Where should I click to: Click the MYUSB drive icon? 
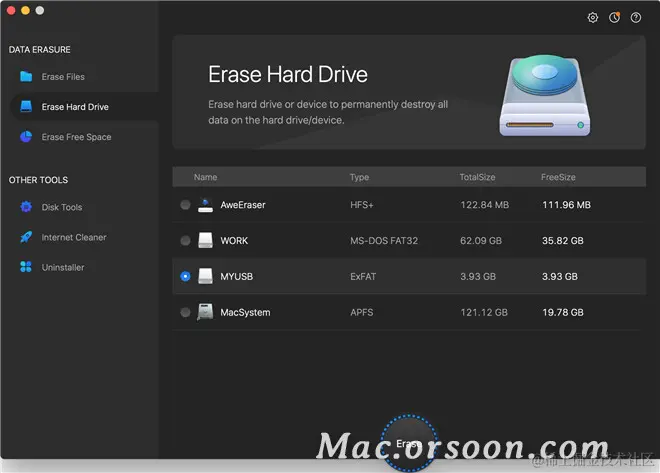205,276
